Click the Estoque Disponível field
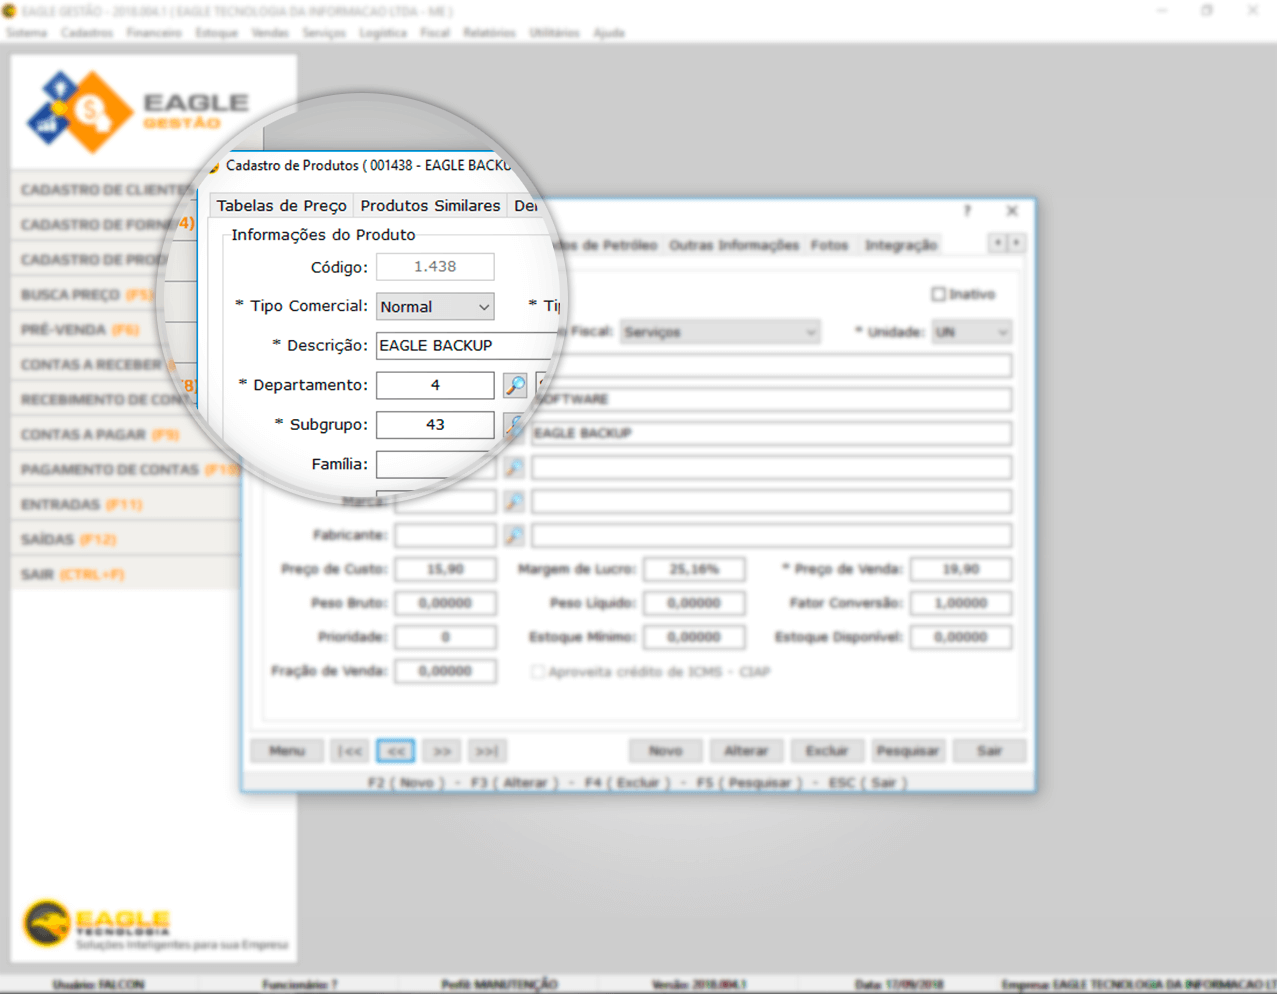Viewport: 1277px width, 994px height. pyautogui.click(x=961, y=637)
